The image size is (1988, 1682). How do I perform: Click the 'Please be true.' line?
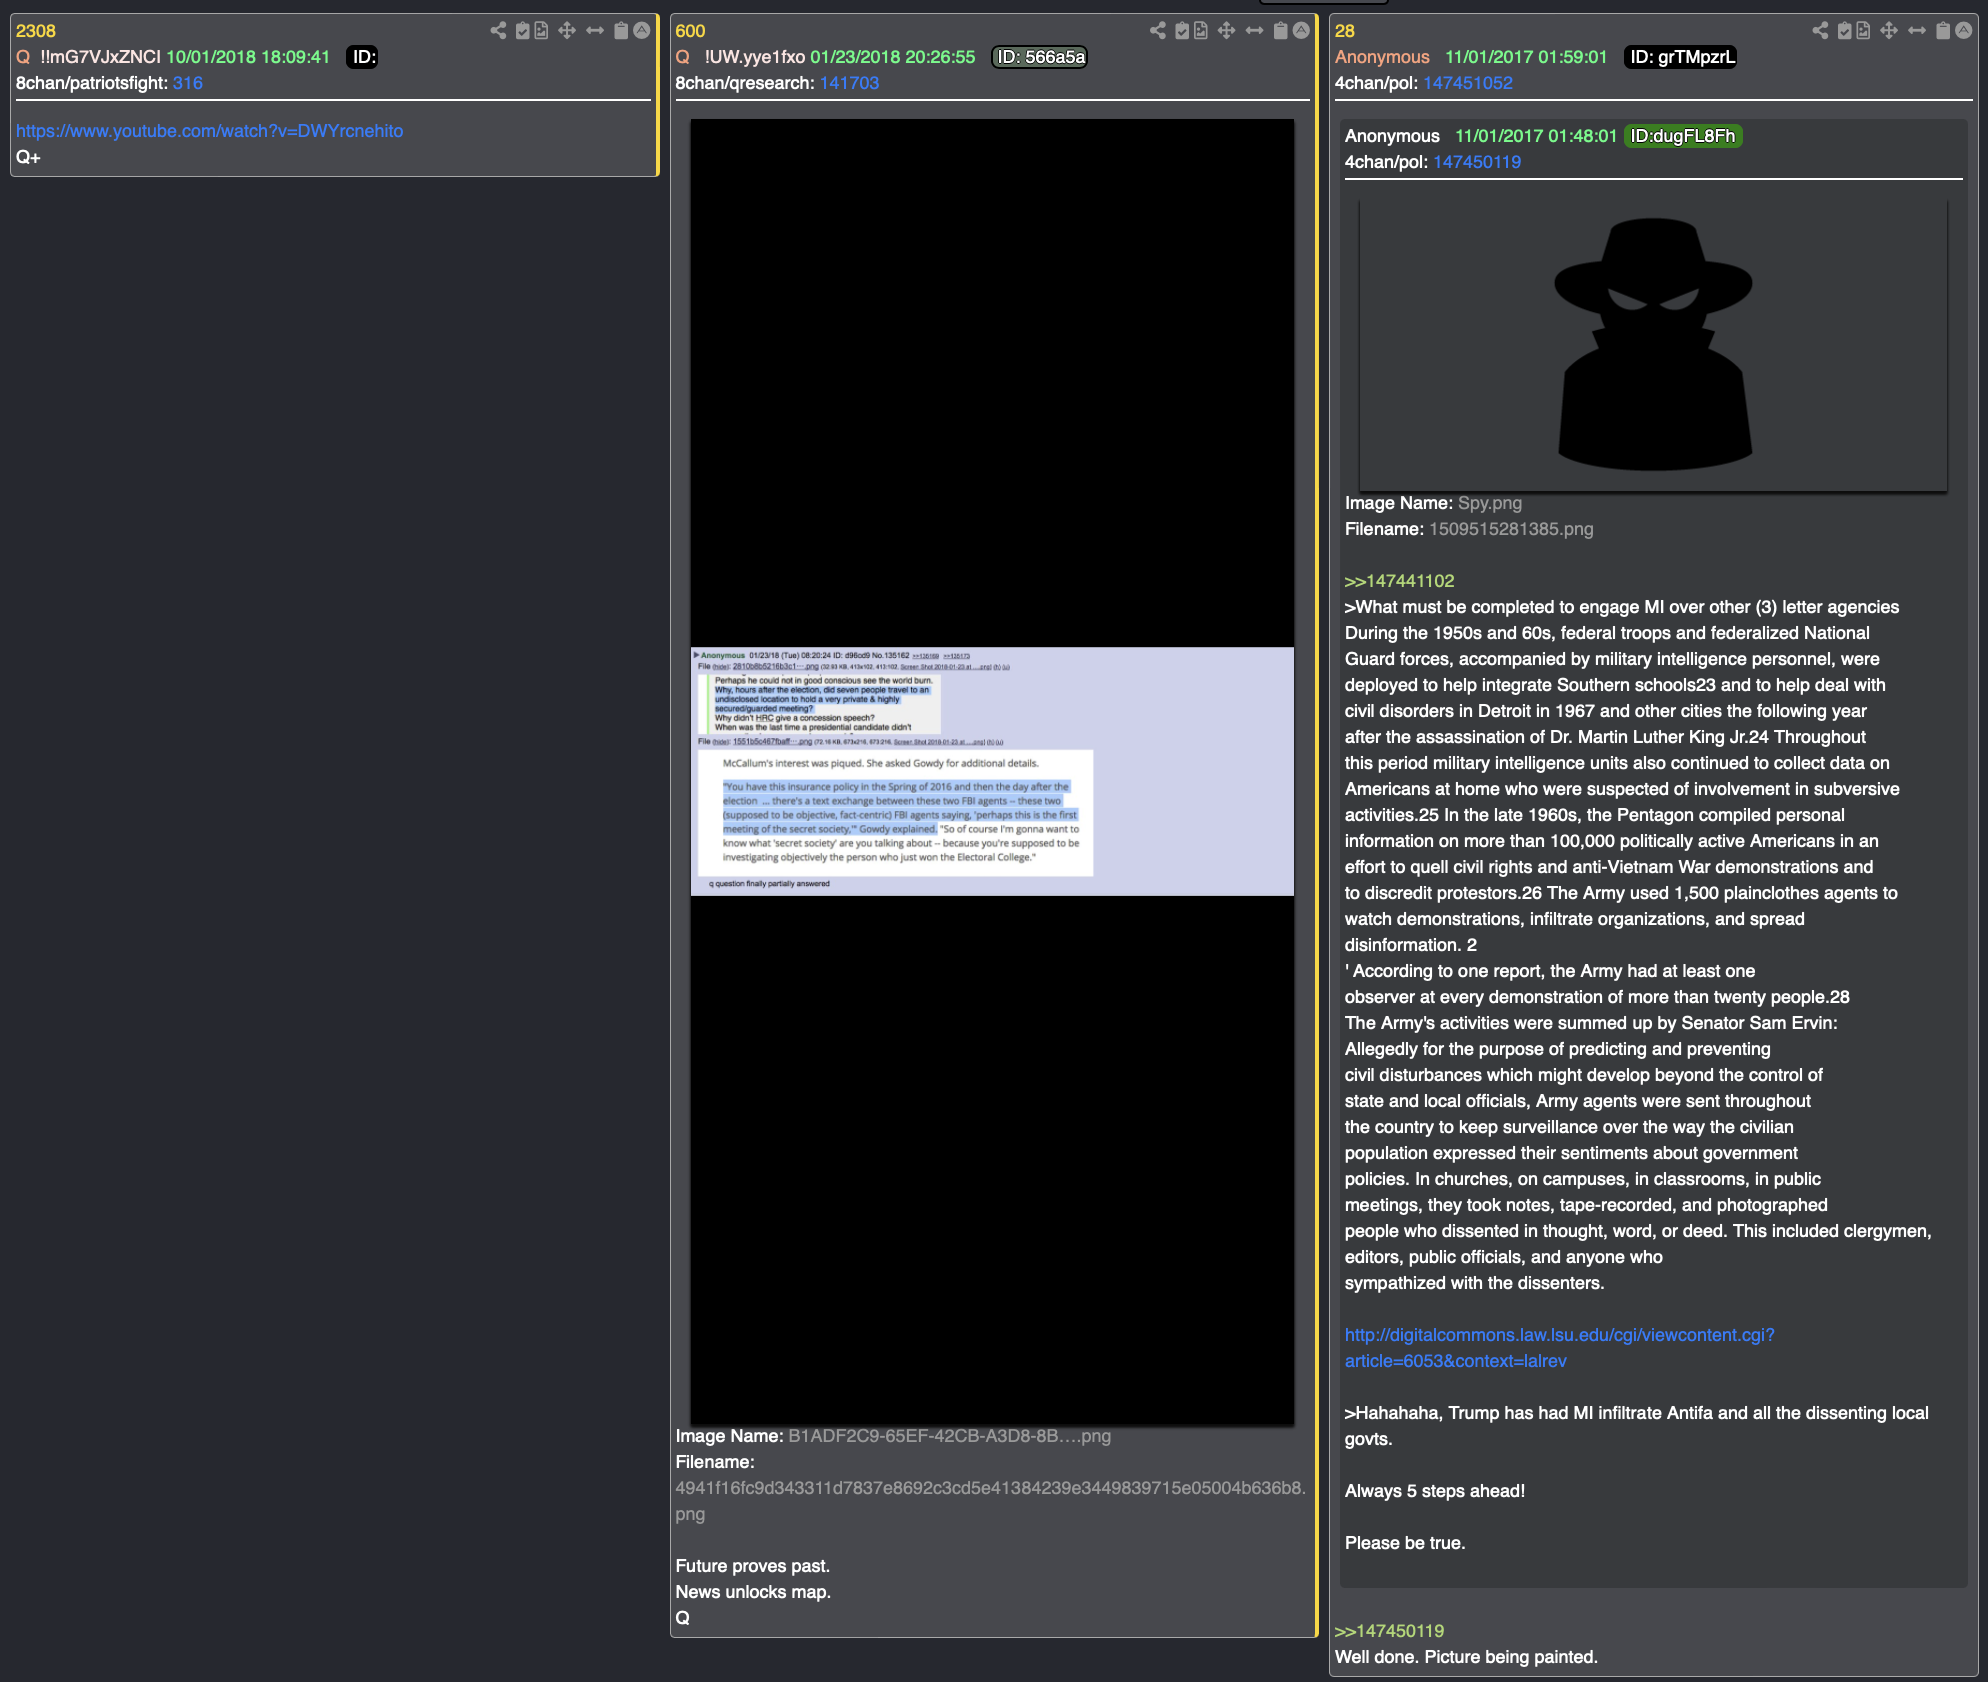[x=1405, y=1543]
